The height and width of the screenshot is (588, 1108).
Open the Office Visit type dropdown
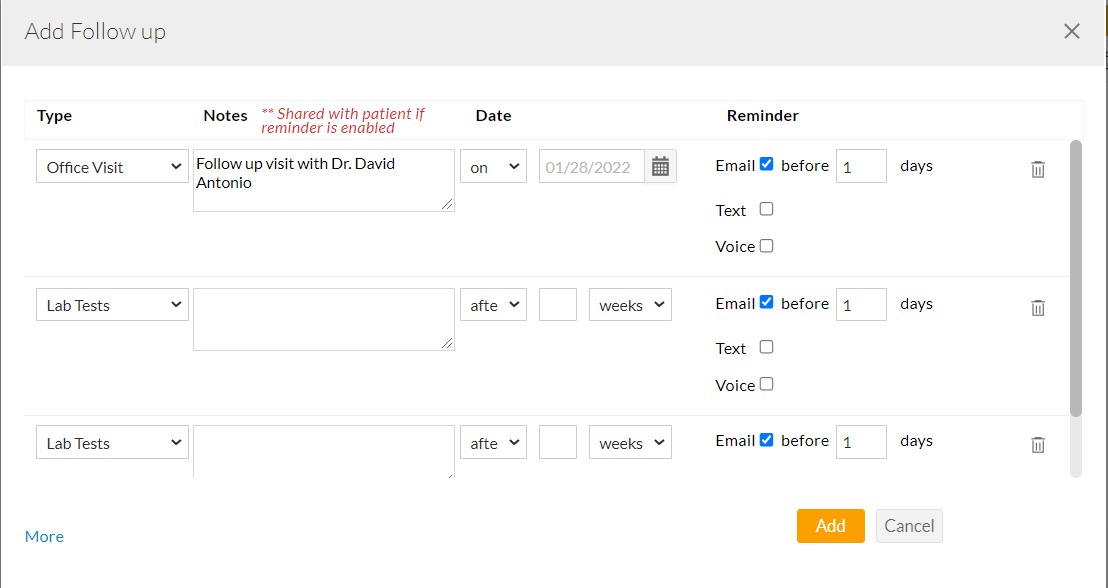click(112, 167)
